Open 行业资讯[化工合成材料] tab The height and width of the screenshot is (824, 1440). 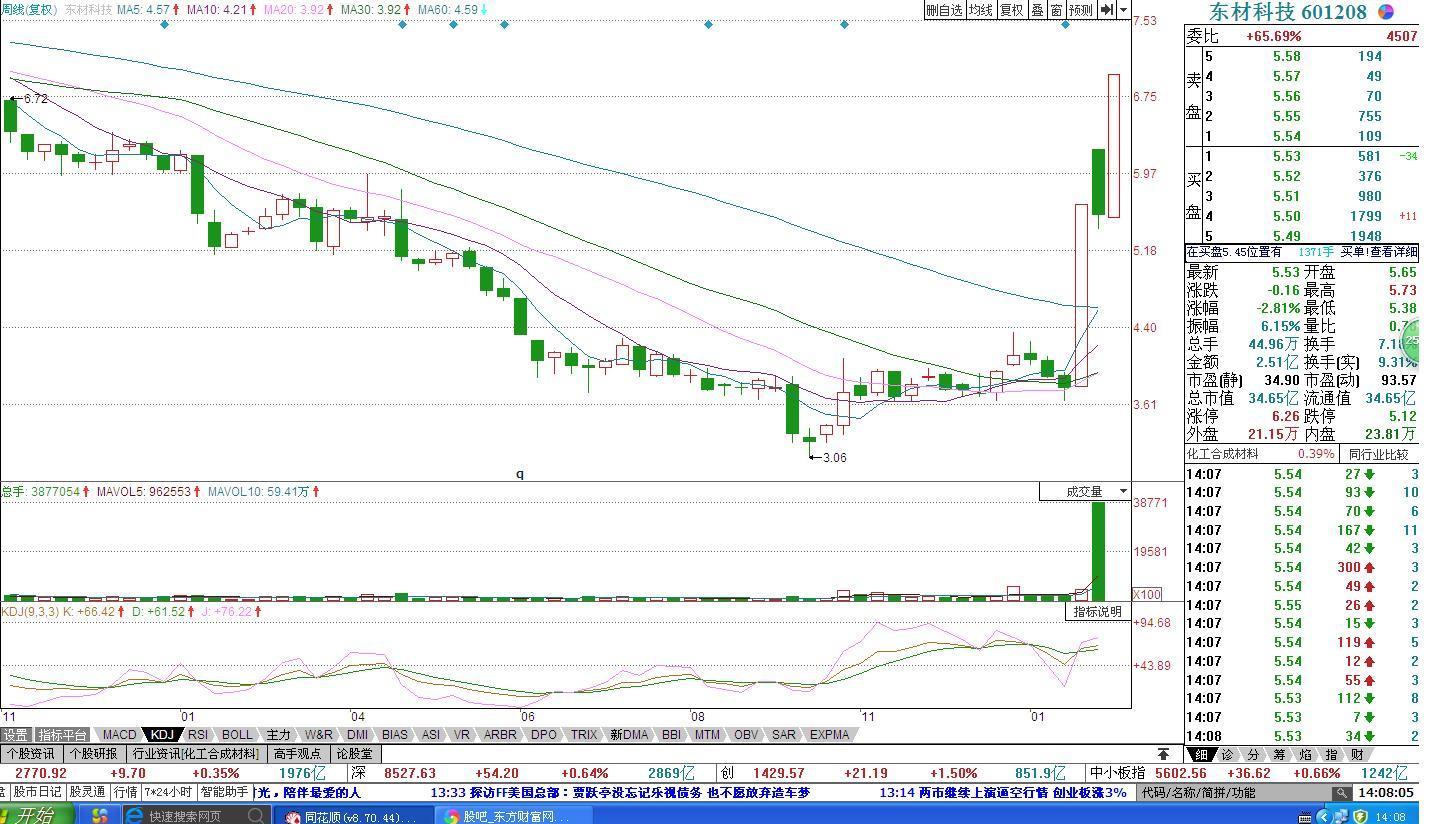pyautogui.click(x=196, y=754)
